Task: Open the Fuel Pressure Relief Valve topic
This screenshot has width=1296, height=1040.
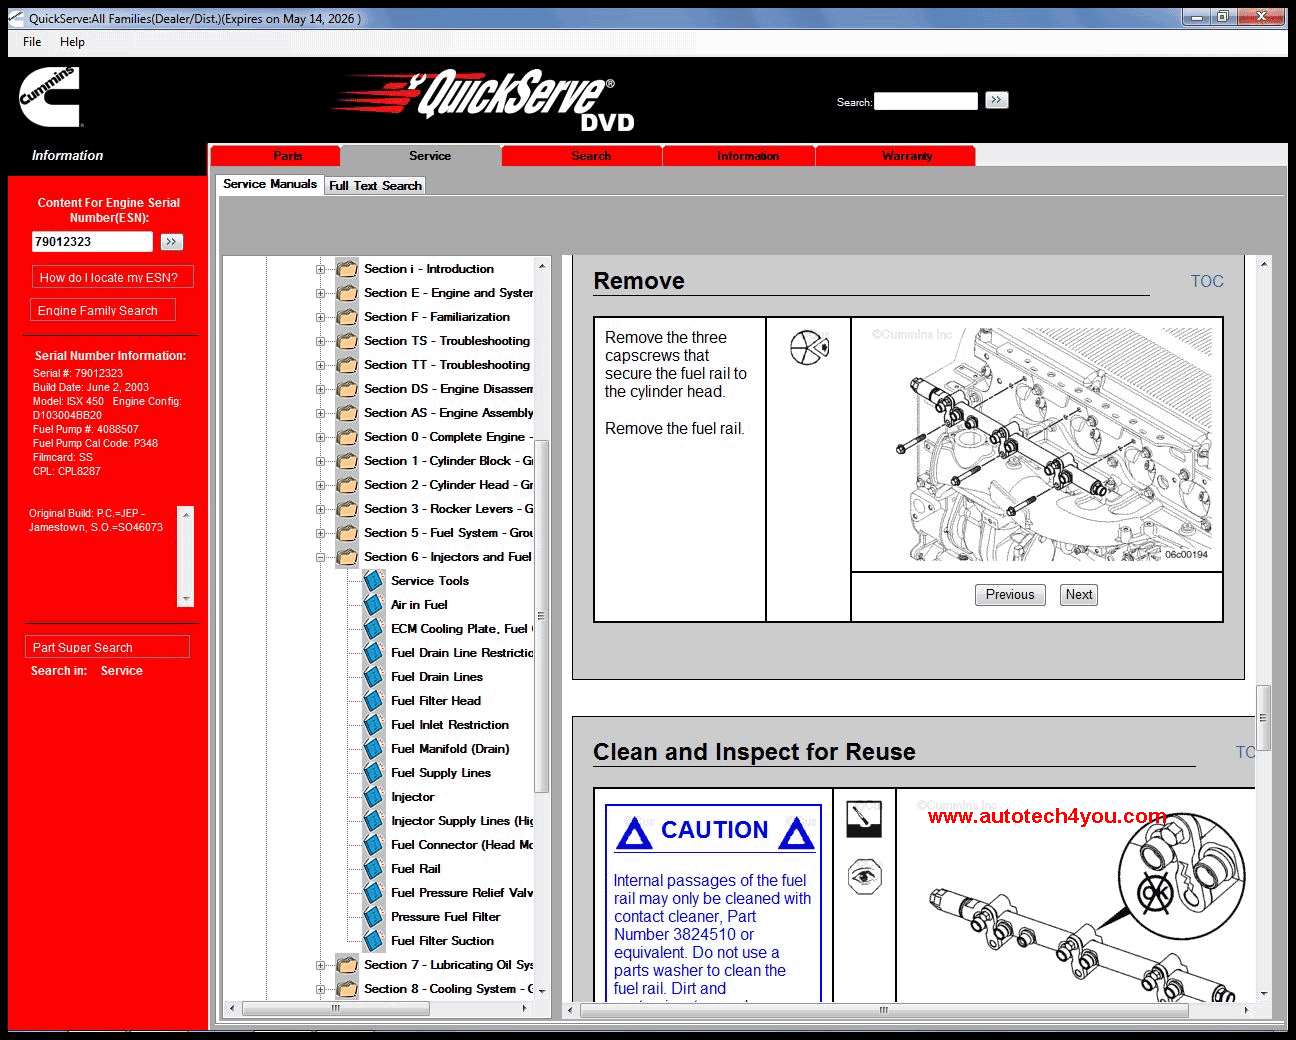Action: click(462, 893)
